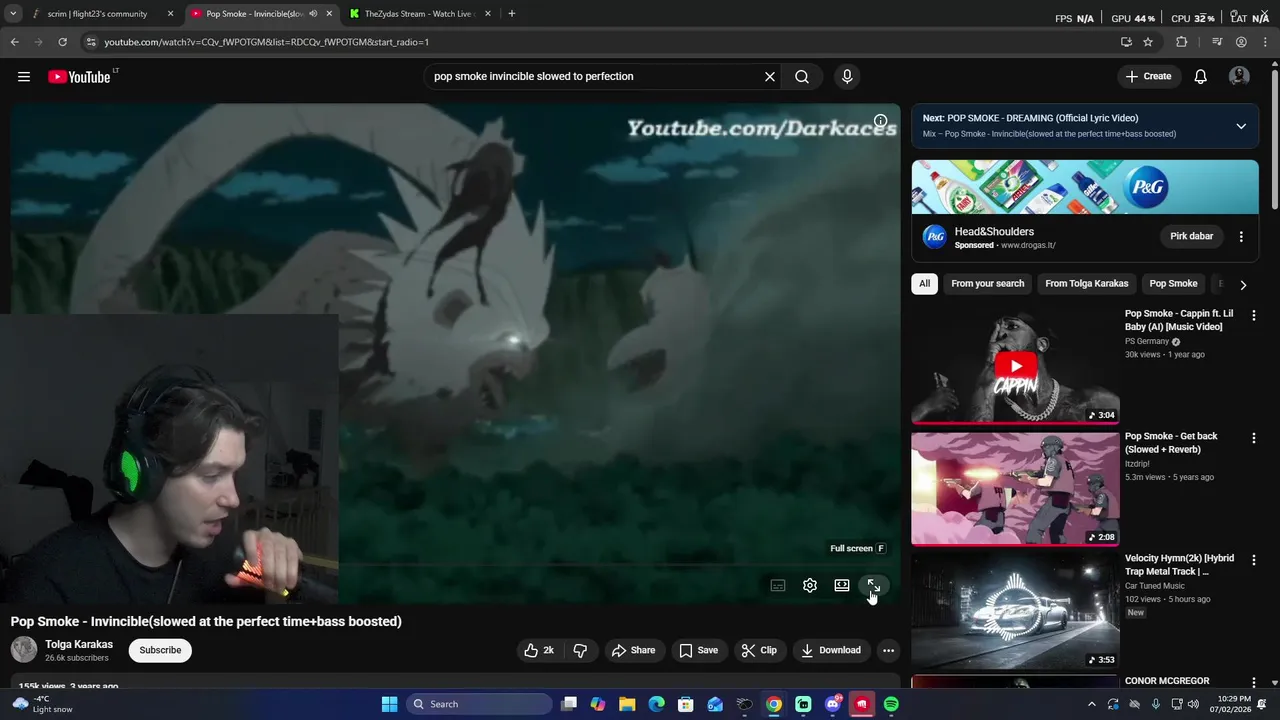
Task: Open options for the Head&Shoulders ad
Action: point(1241,237)
